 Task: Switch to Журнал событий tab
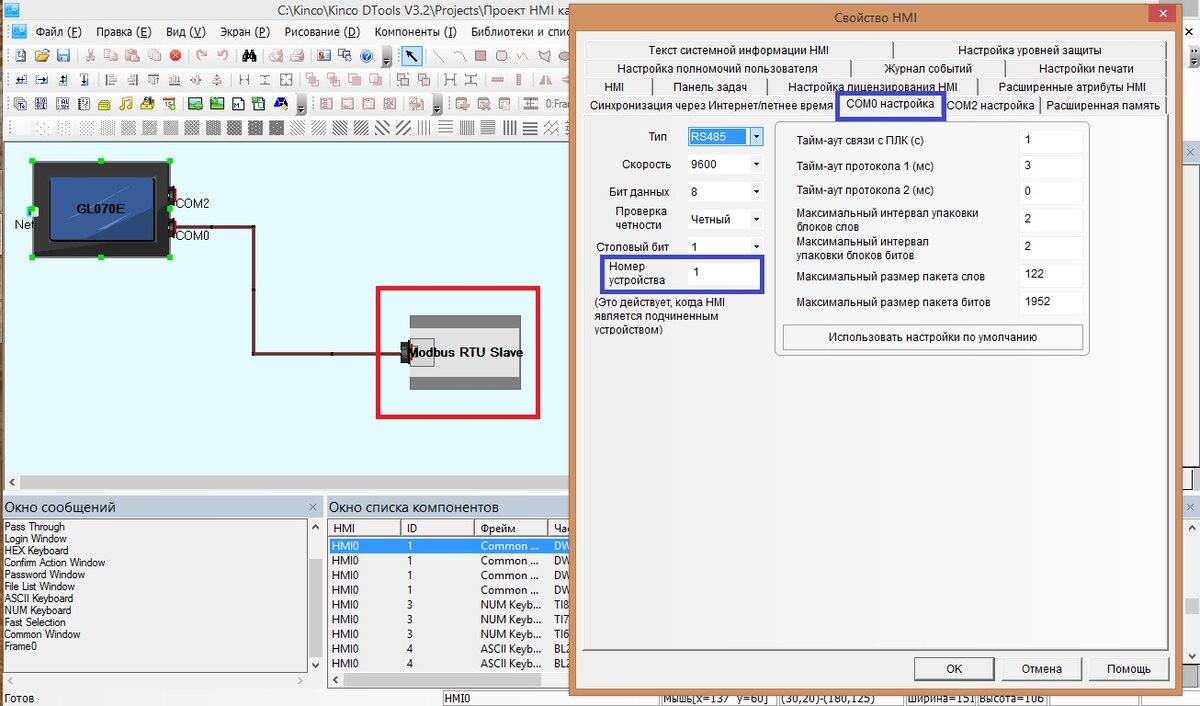927,68
